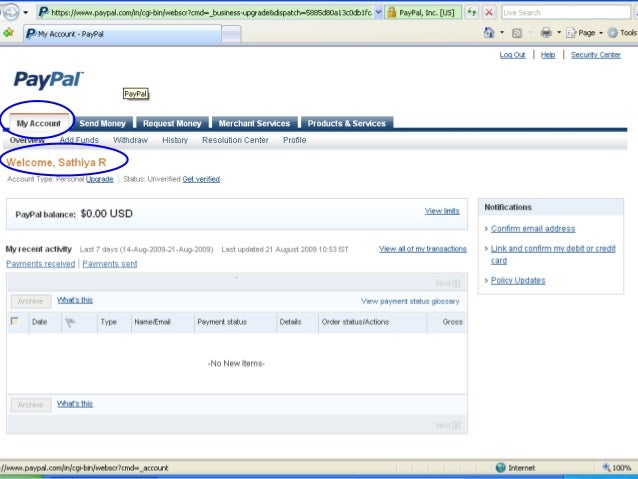Click the Date column header

(39, 322)
